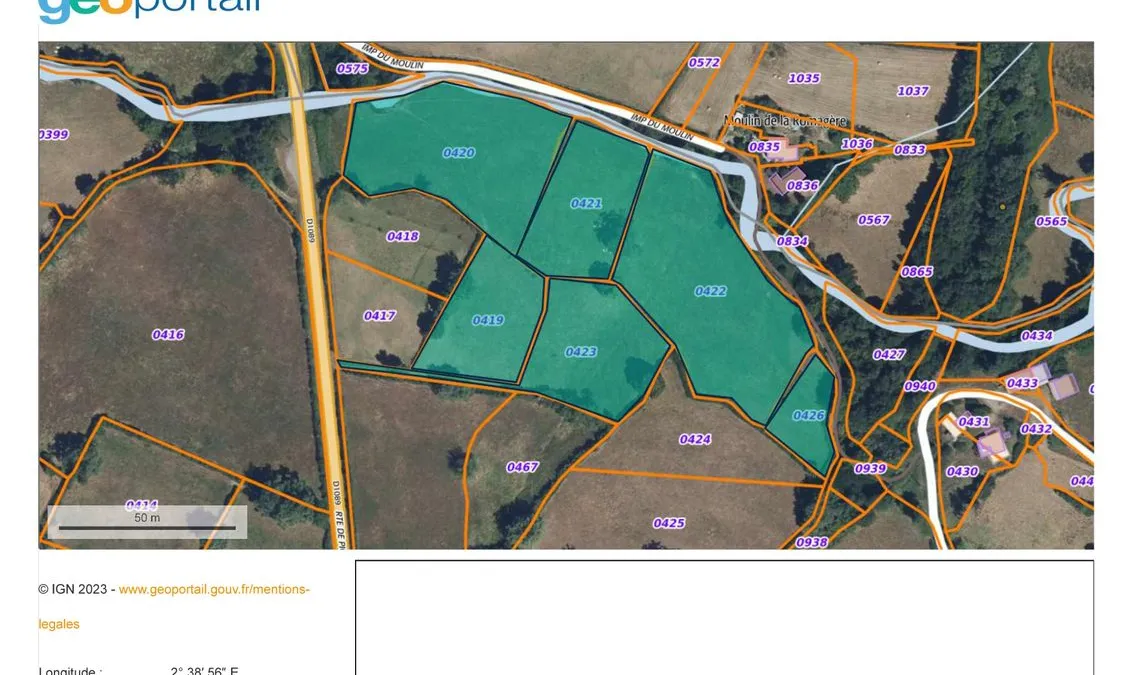Click the Moulin de la Romagère place label
The height and width of the screenshot is (675, 1132).
coord(785,121)
